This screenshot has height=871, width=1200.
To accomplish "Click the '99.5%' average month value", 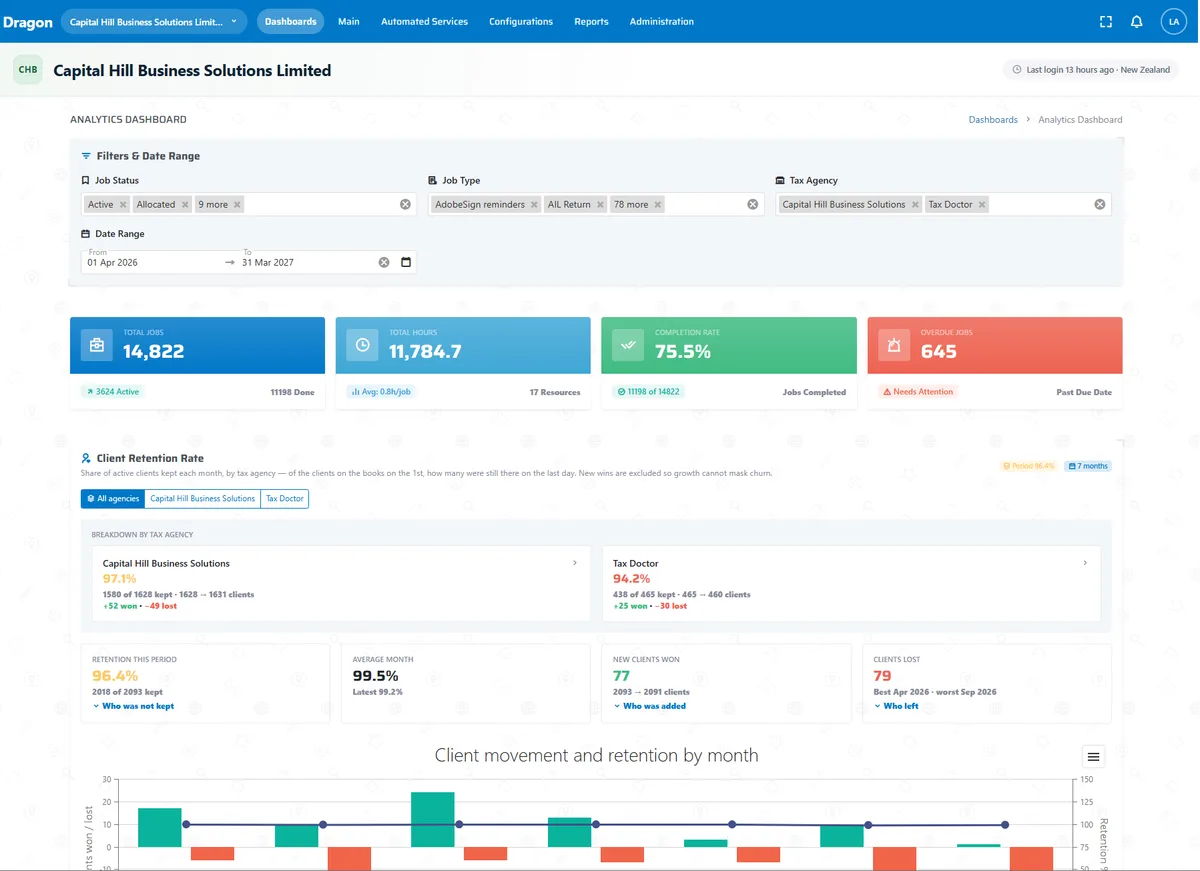I will pyautogui.click(x=376, y=677).
